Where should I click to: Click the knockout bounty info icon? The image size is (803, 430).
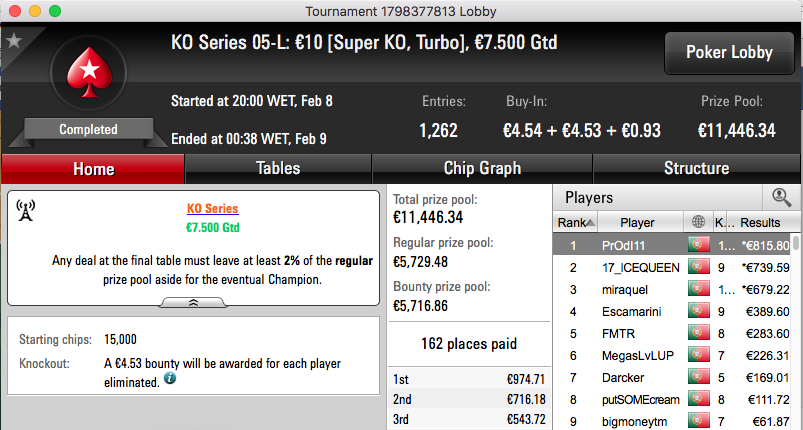(170, 379)
